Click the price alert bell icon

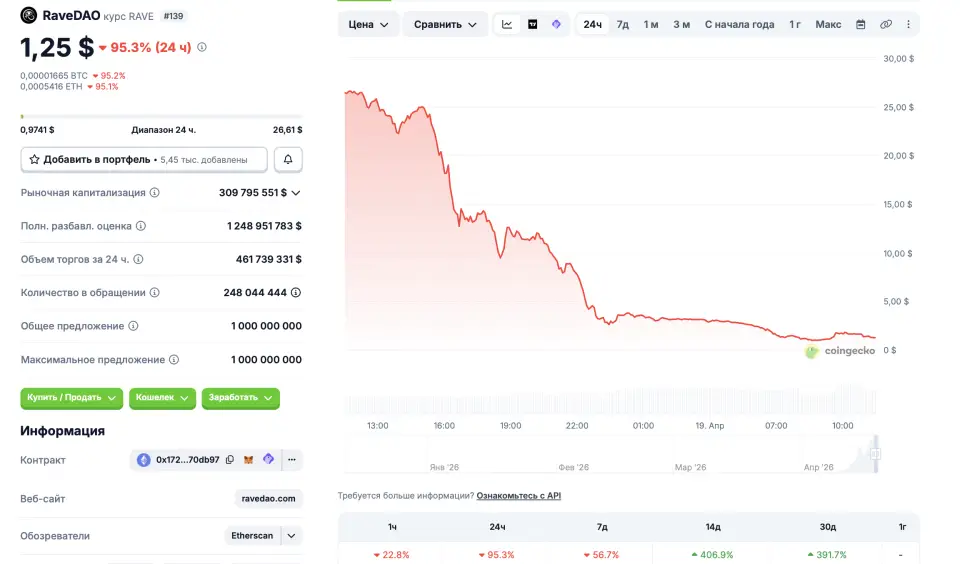pyautogui.click(x=288, y=159)
